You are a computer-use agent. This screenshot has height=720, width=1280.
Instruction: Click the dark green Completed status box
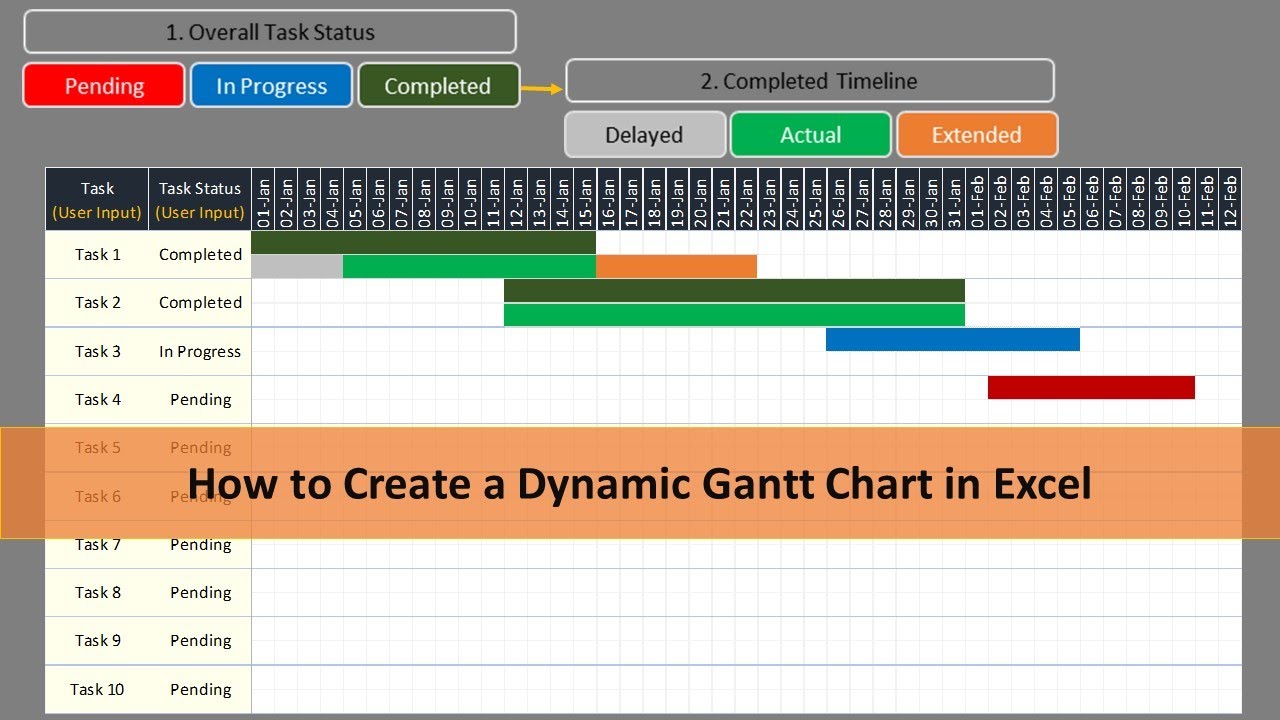pos(438,85)
